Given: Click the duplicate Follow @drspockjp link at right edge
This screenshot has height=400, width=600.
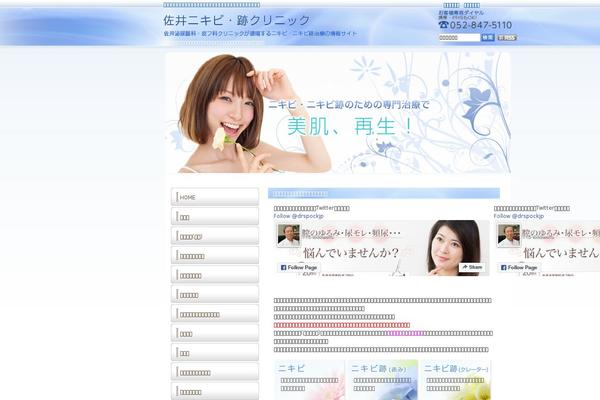Looking at the screenshot, I should click(x=518, y=216).
